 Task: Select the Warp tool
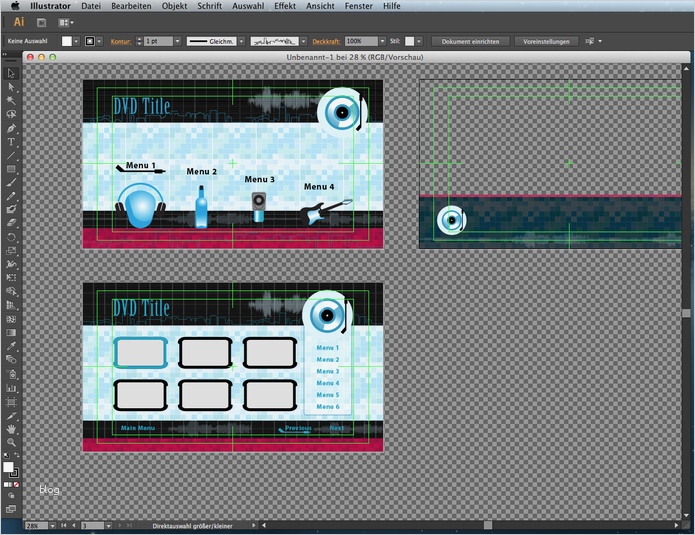tap(11, 264)
